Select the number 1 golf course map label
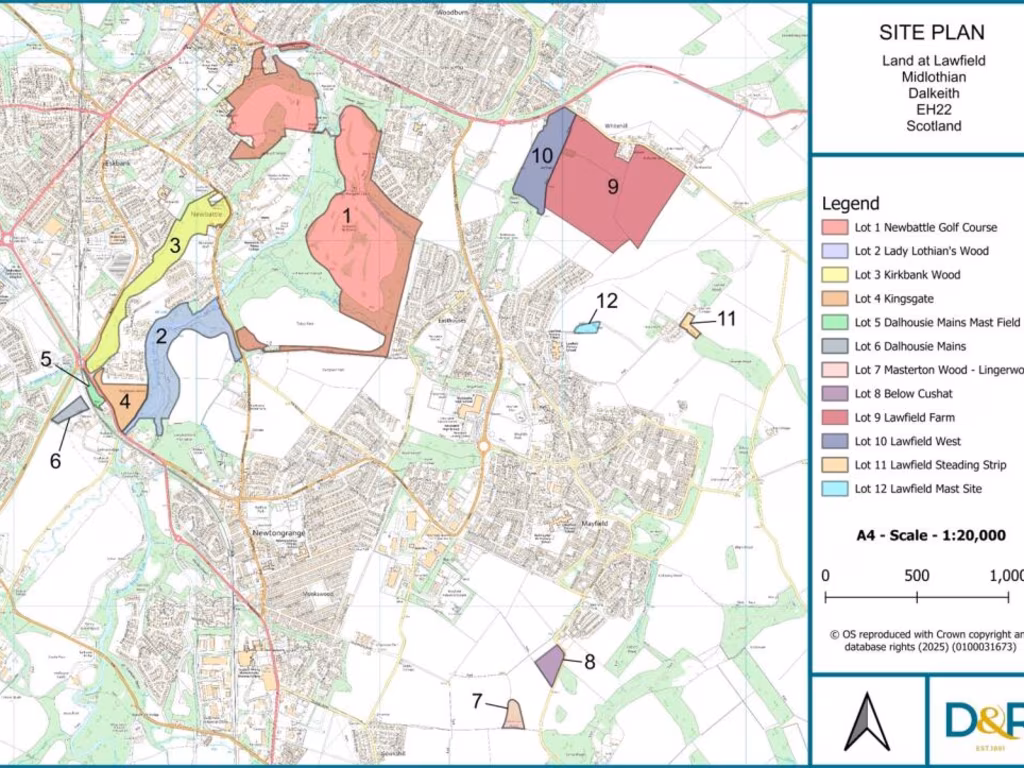Screen dimensions: 1024x768 (x=347, y=214)
